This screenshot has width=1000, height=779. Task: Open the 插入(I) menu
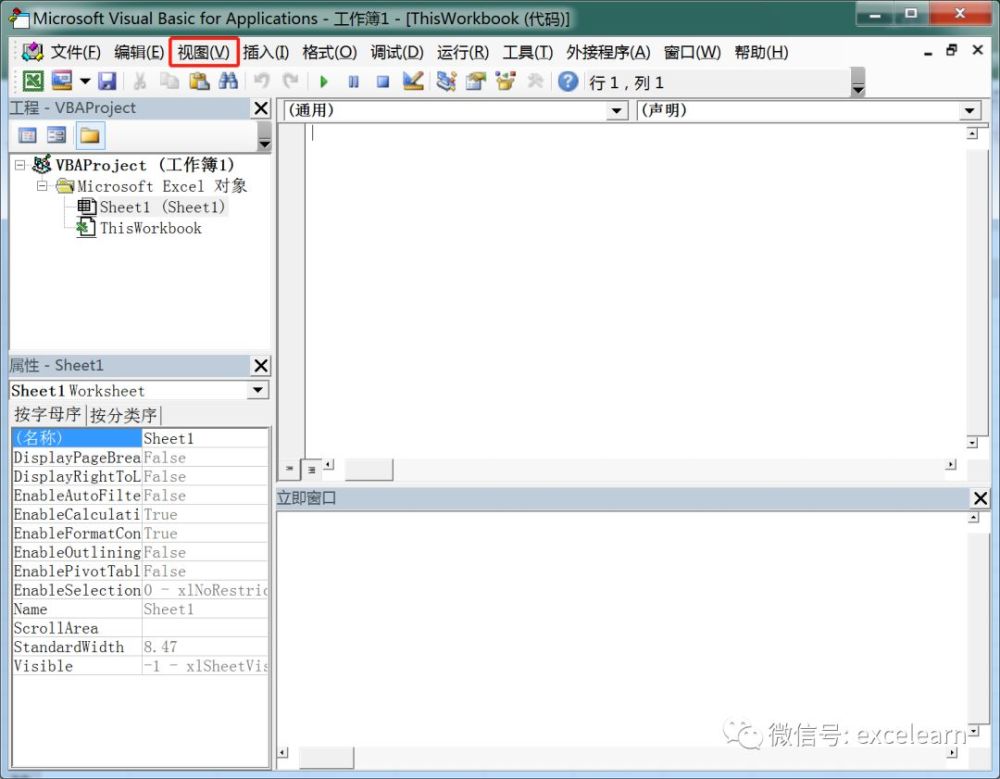pyautogui.click(x=266, y=52)
